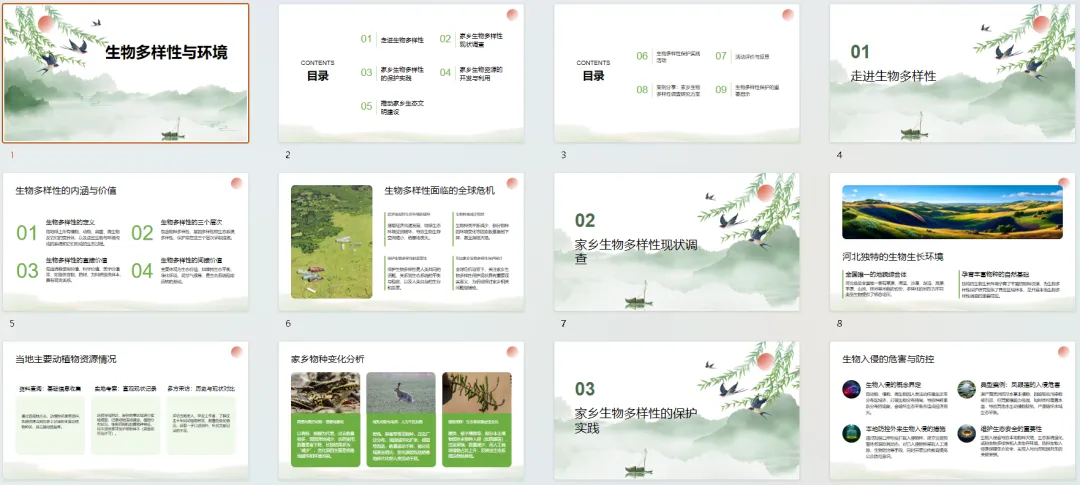Click slide number label 2 under first 目录 slide

click(x=288, y=155)
